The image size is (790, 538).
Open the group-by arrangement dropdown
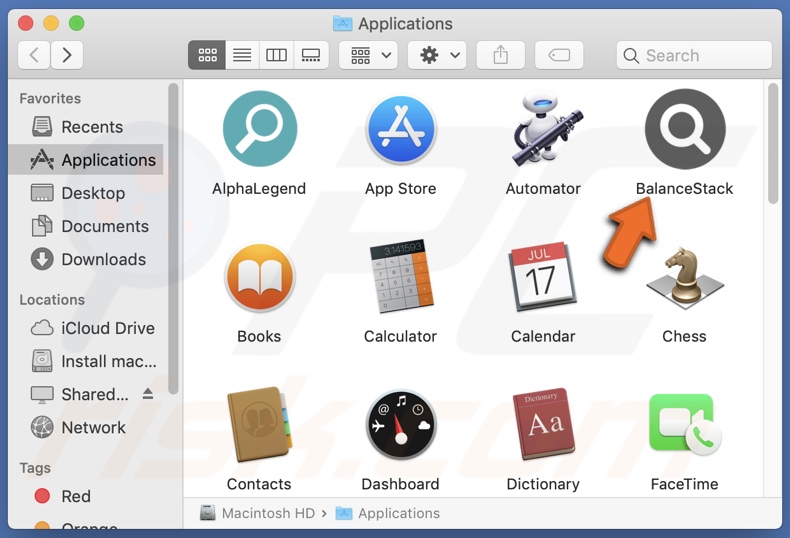(368, 55)
